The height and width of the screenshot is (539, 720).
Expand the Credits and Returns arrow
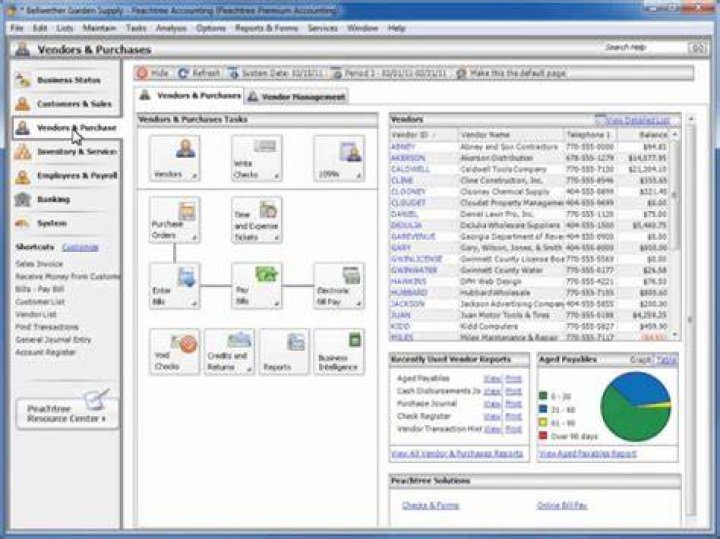click(248, 370)
